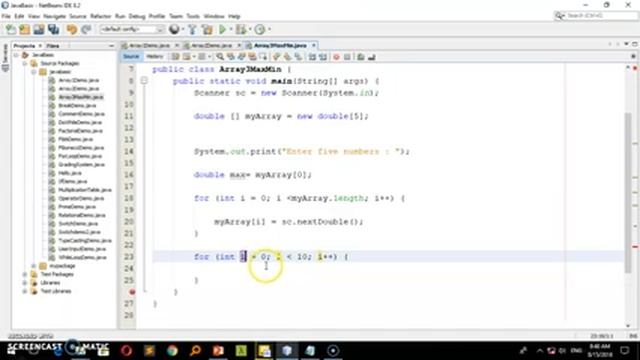Click the New File toolbar icon
The image size is (640, 360).
pyautogui.click(x=11, y=29)
